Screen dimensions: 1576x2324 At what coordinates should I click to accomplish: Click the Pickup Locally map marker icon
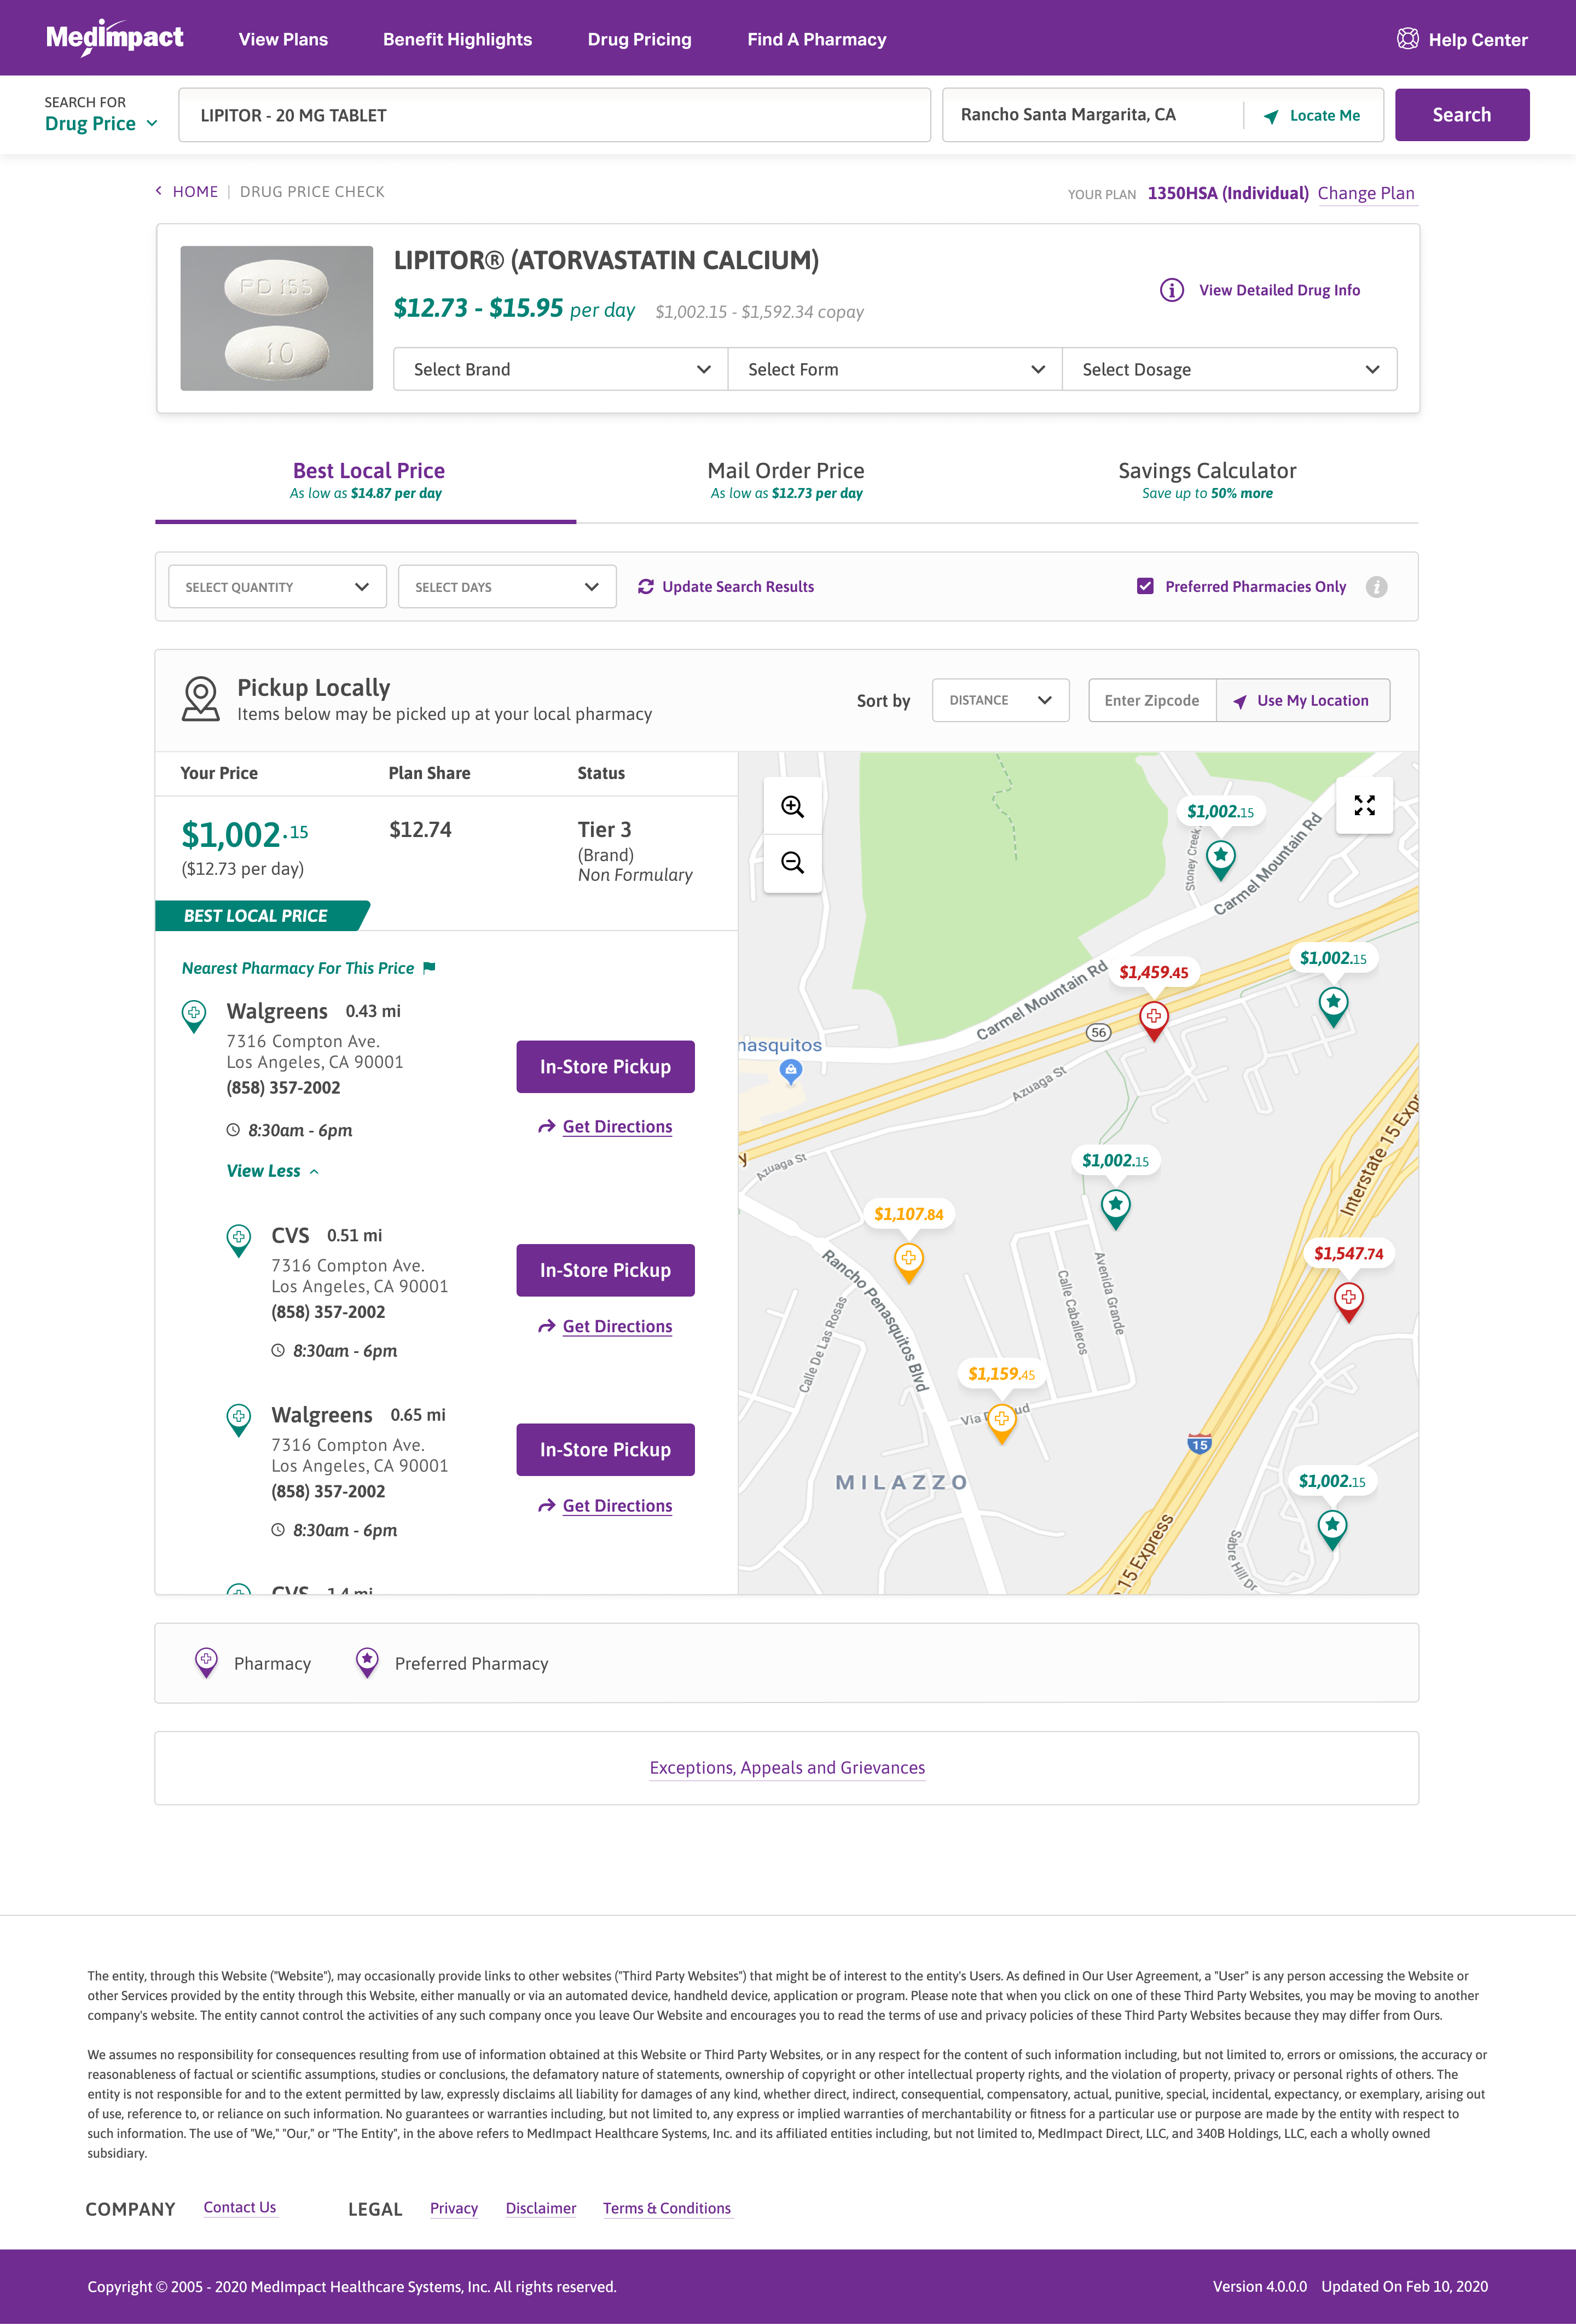click(201, 699)
